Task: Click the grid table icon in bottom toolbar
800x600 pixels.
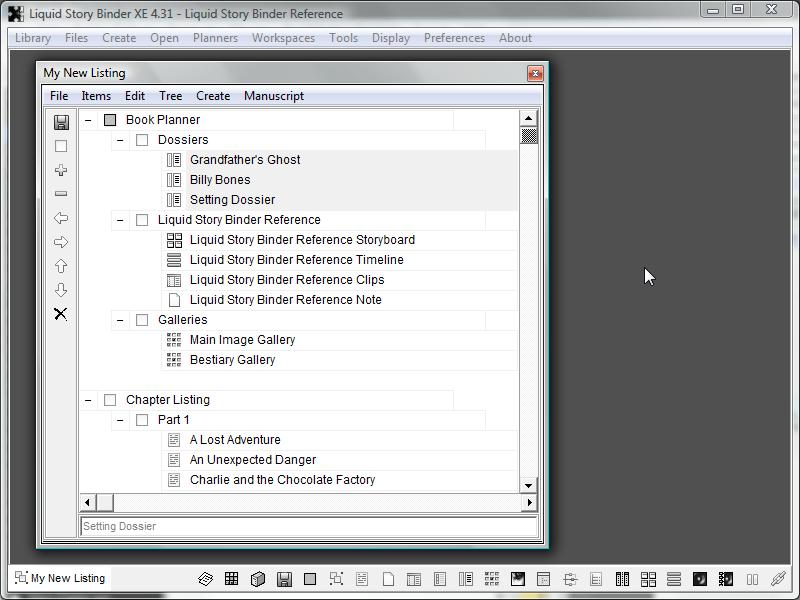Action: [x=231, y=579]
